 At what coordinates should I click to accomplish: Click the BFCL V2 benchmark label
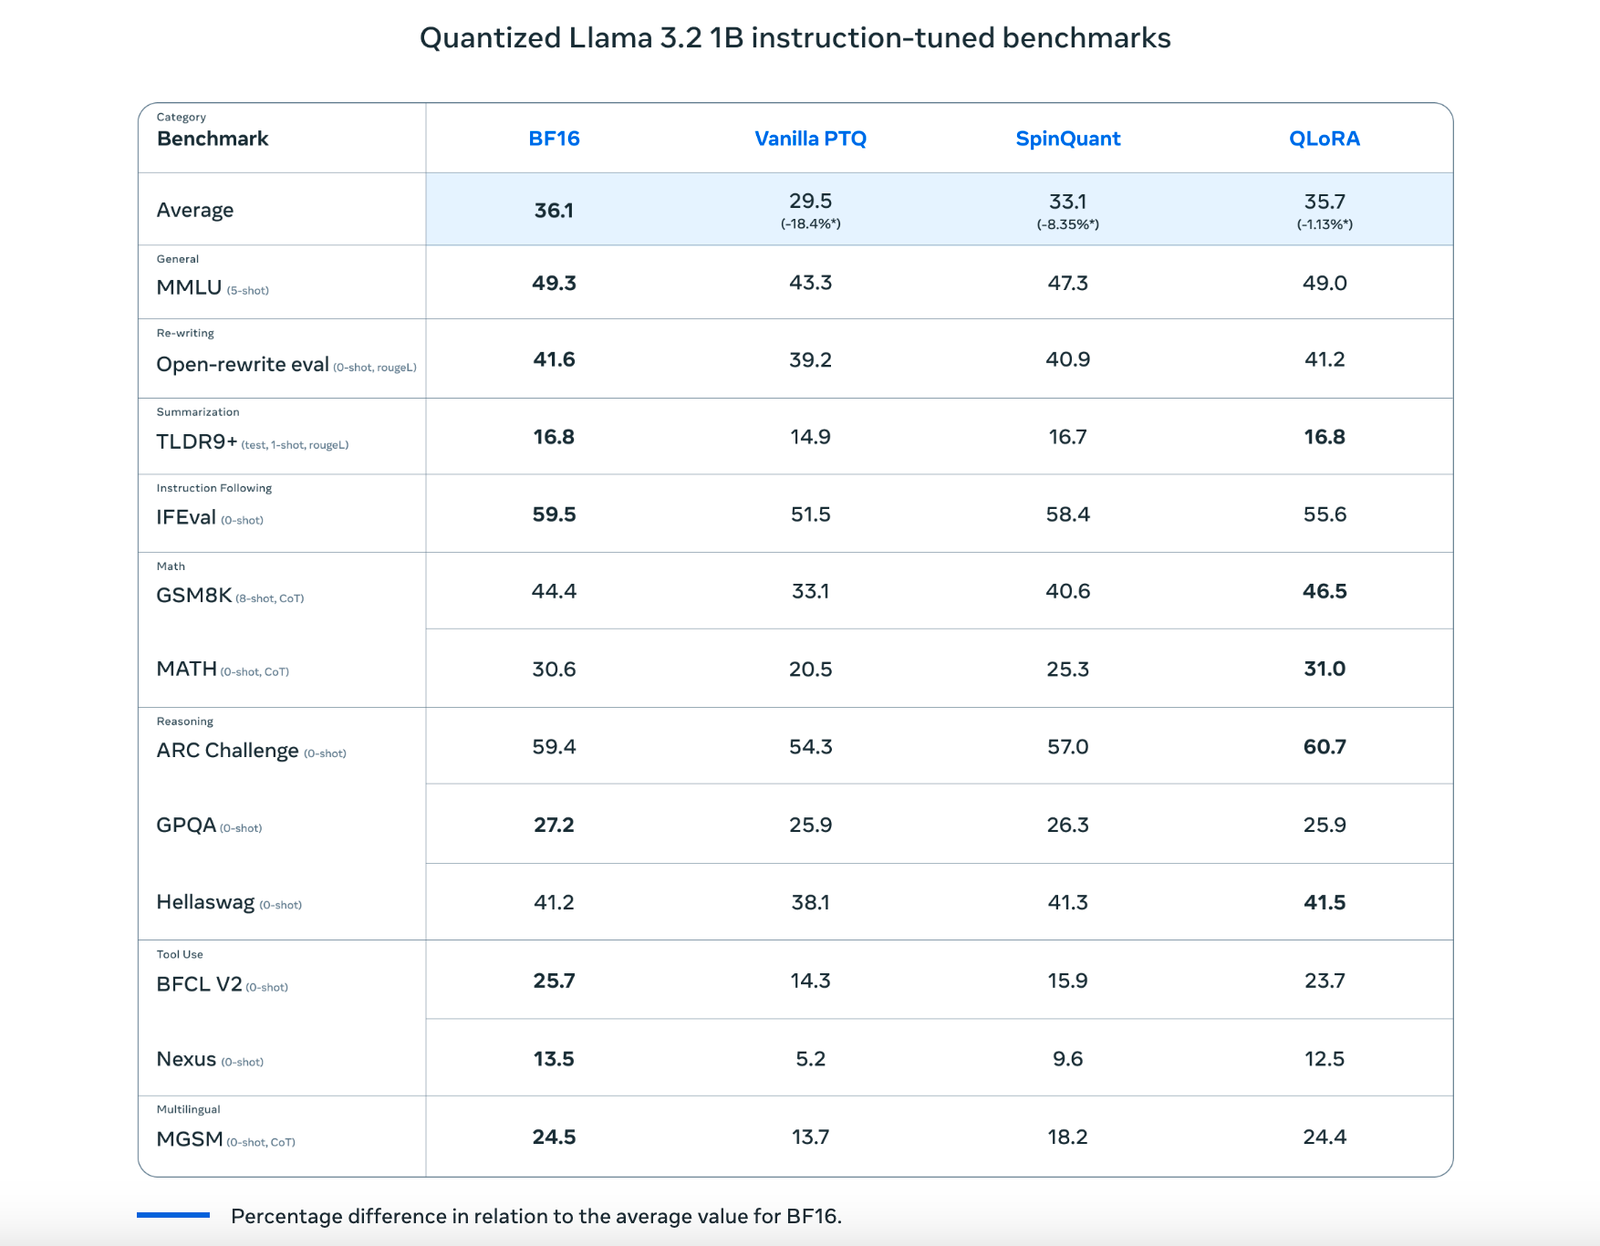(199, 984)
